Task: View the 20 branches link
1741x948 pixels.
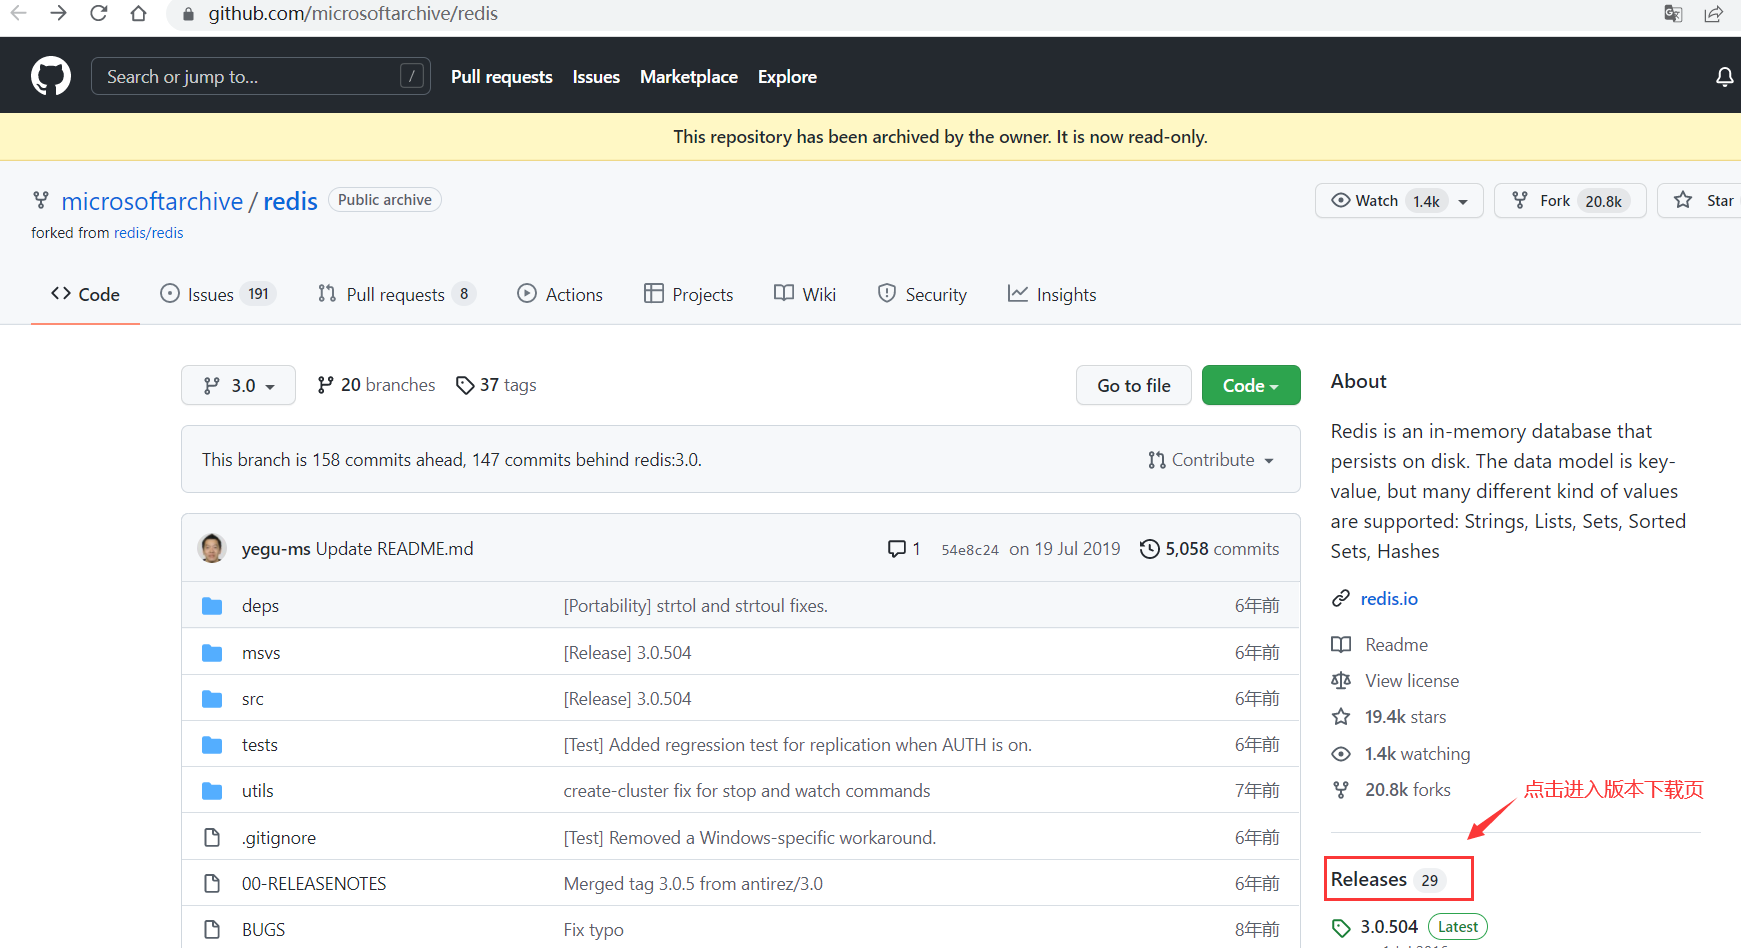Action: [376, 385]
